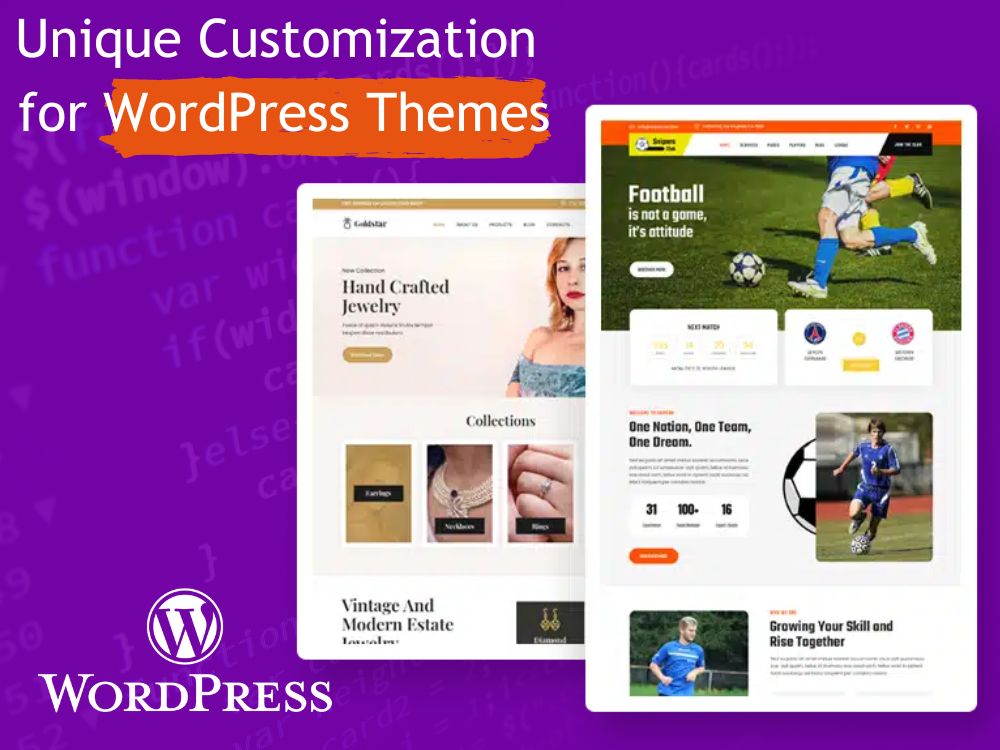Click white Discover More button on football hero

pos(651,270)
